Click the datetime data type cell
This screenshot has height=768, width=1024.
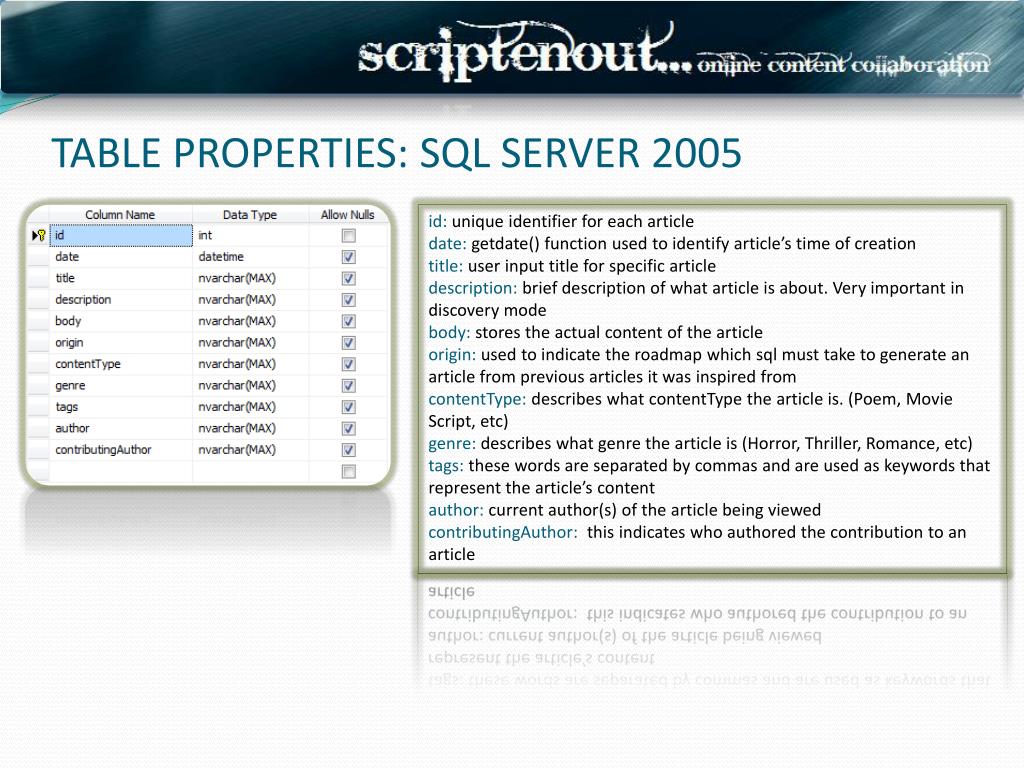(x=251, y=257)
